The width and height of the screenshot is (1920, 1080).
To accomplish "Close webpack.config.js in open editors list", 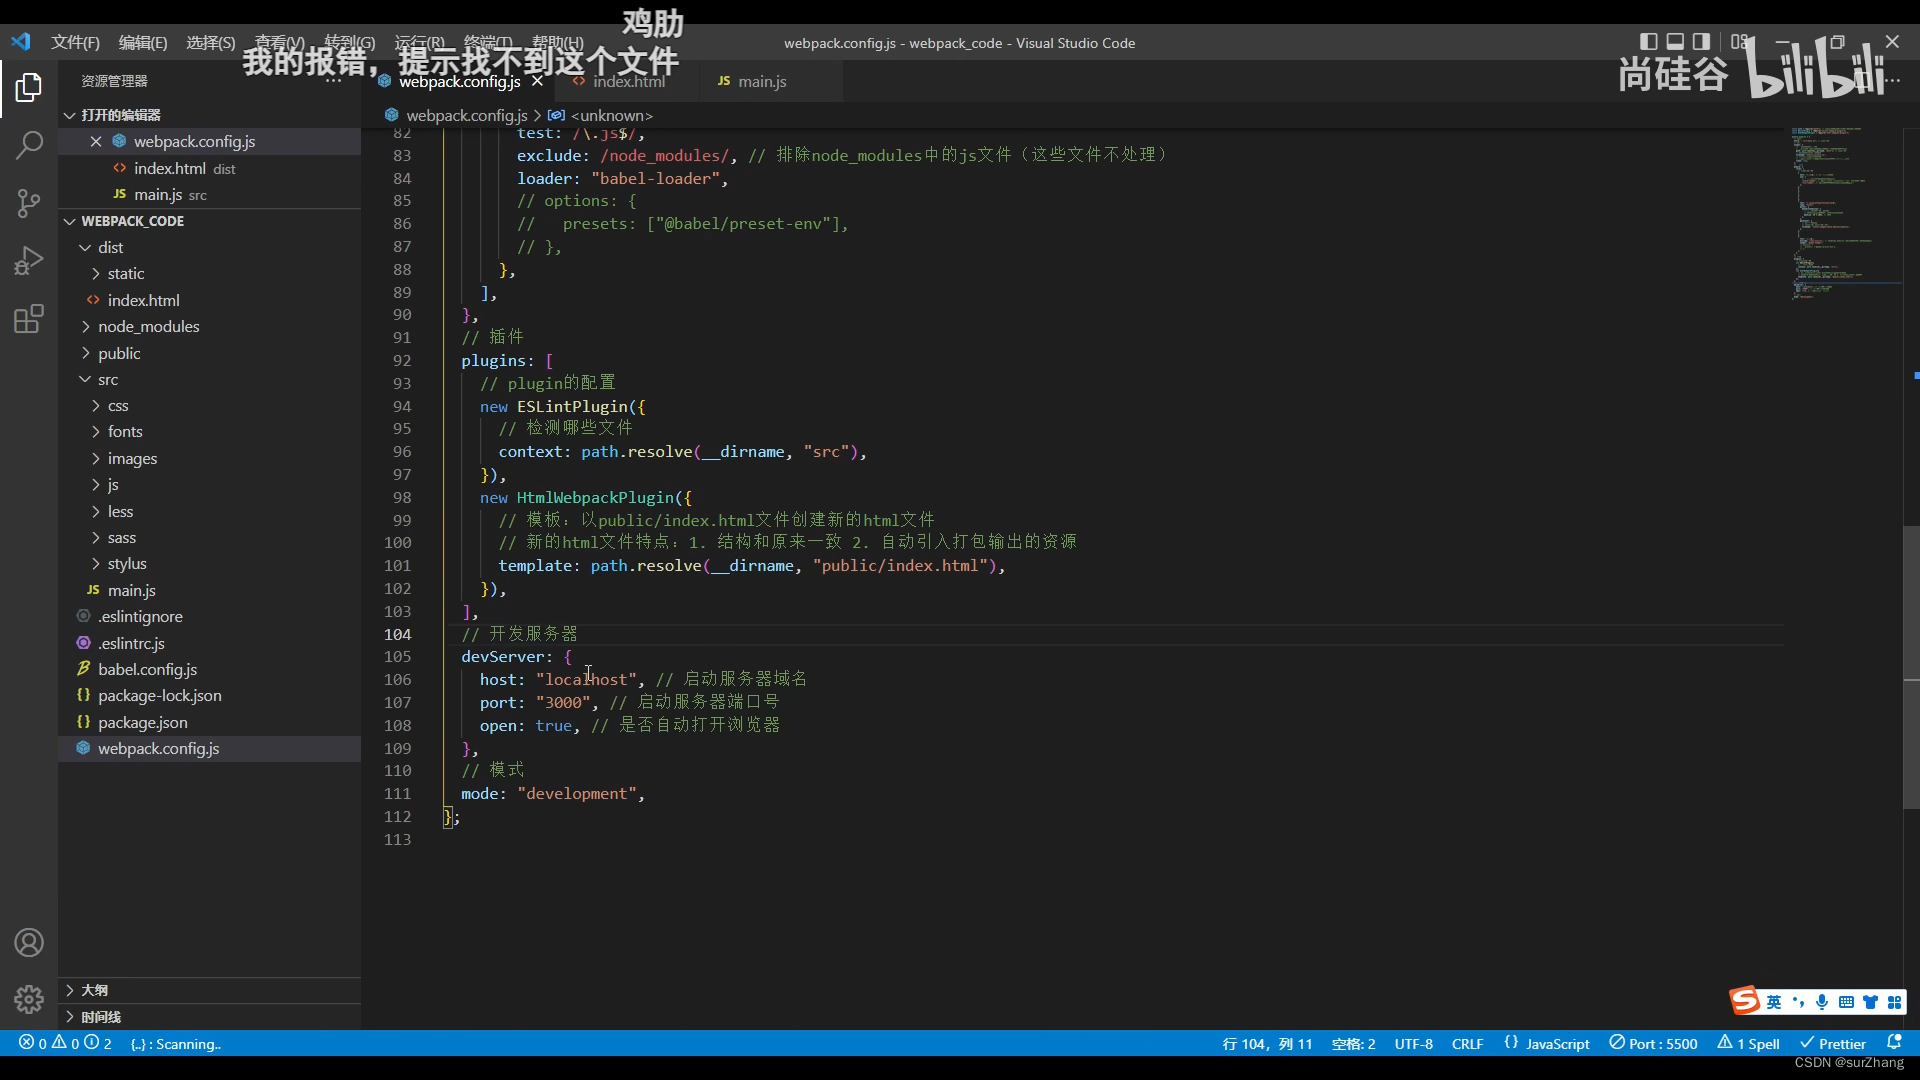I will [96, 142].
